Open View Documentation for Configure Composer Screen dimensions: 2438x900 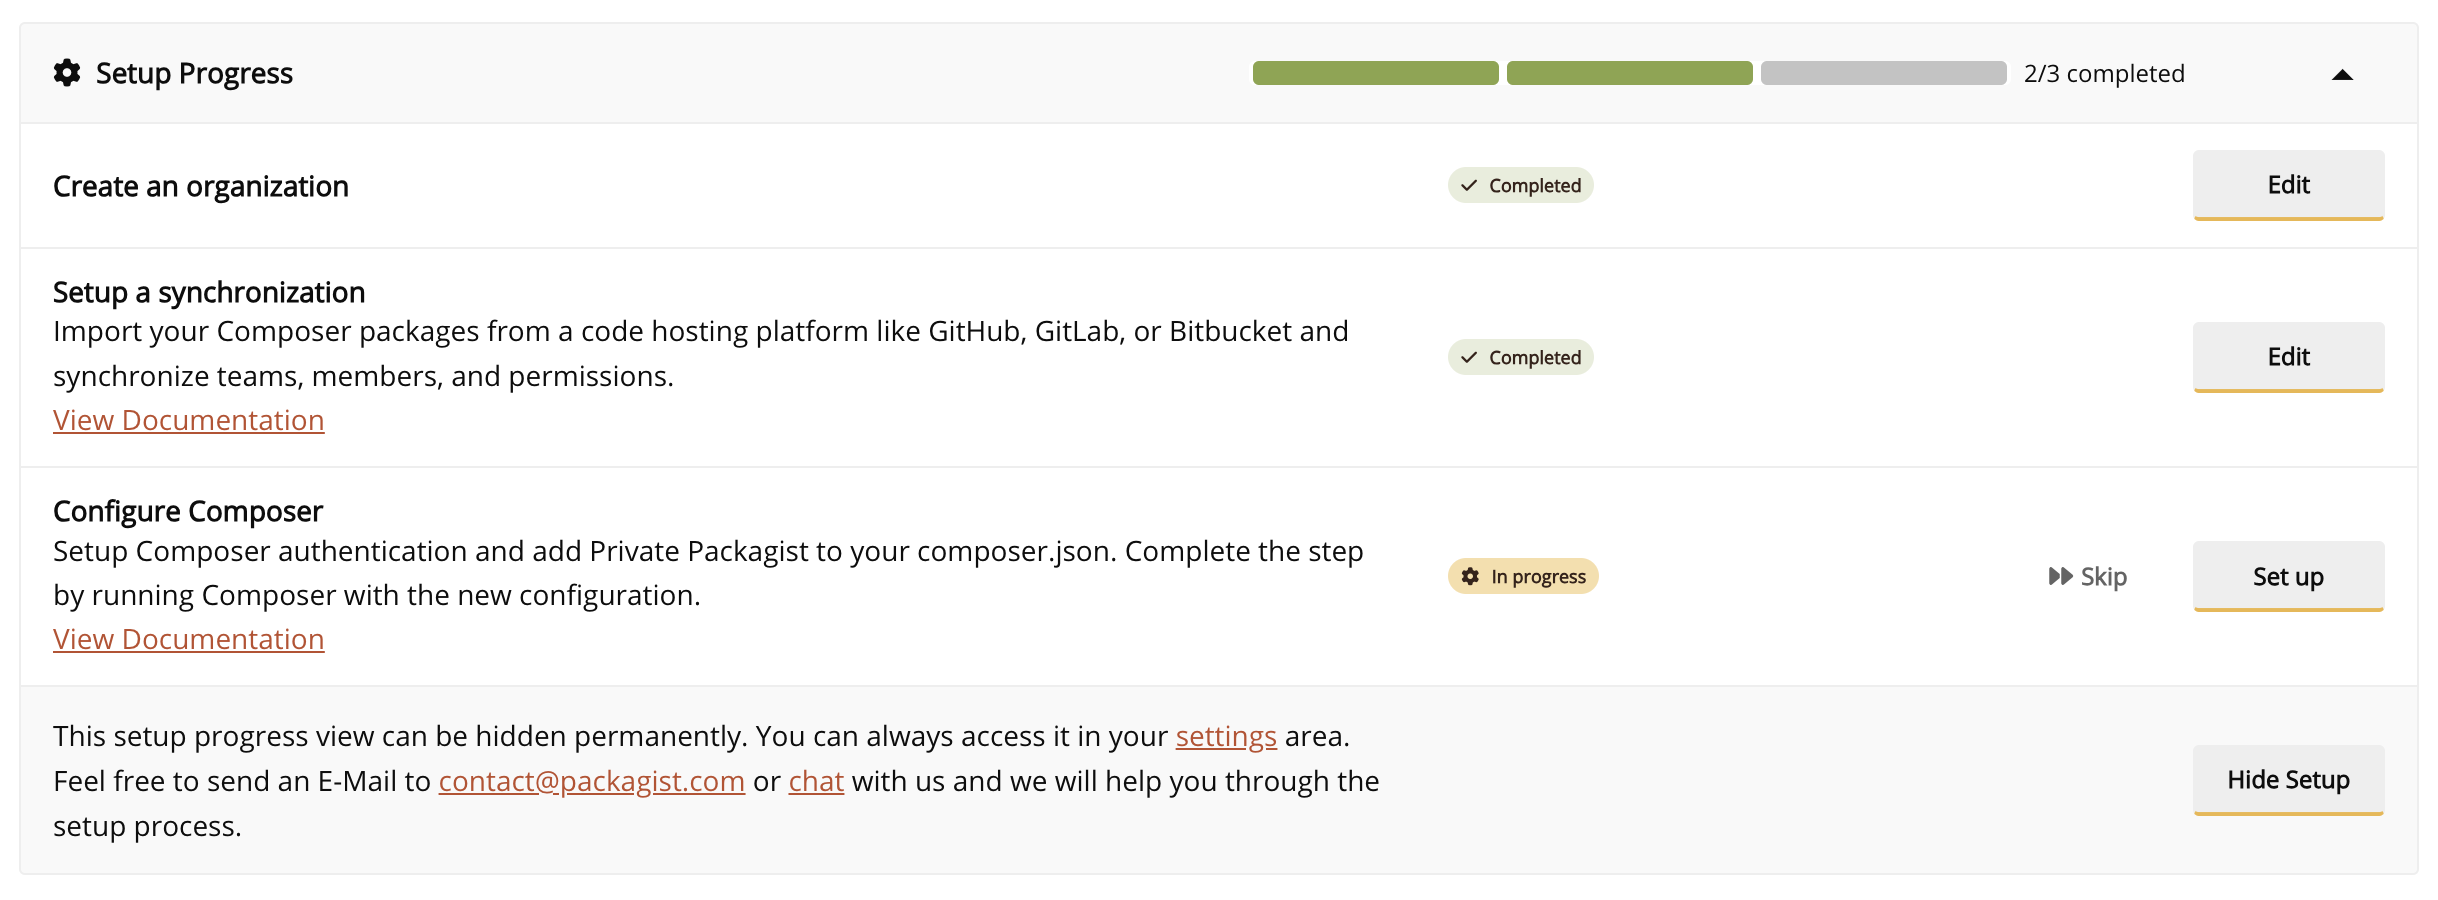point(189,640)
